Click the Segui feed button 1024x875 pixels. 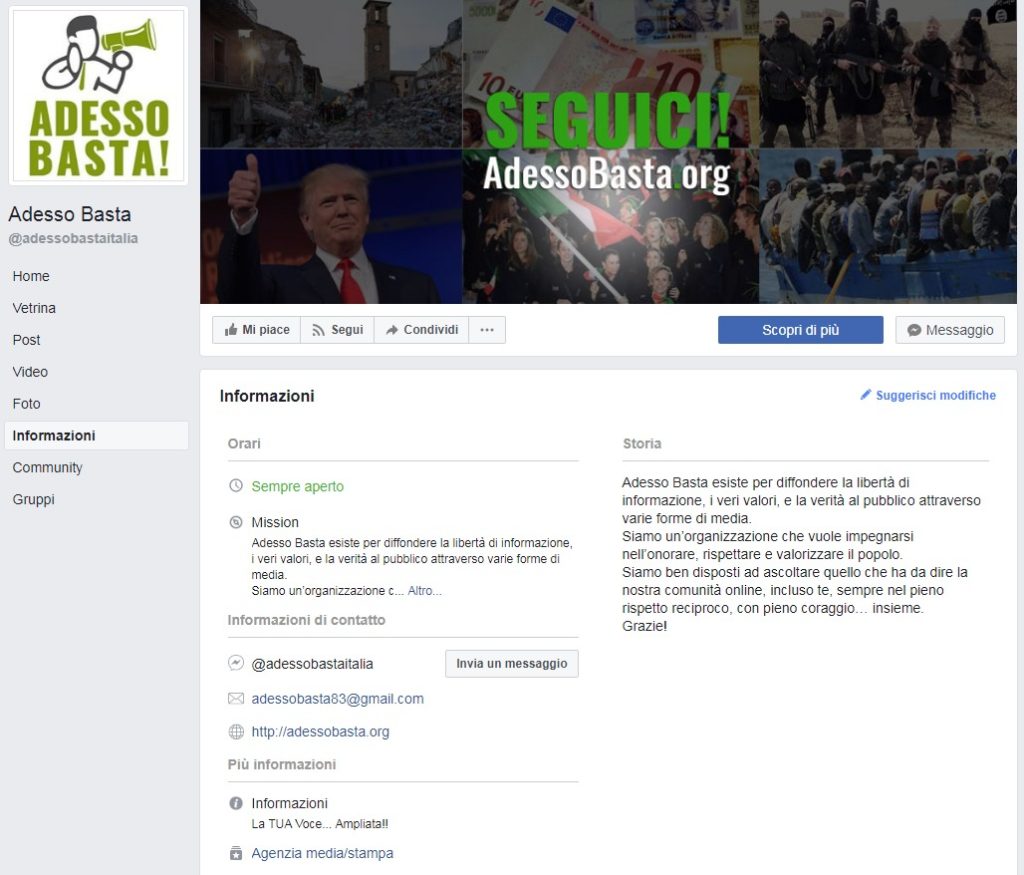point(337,330)
